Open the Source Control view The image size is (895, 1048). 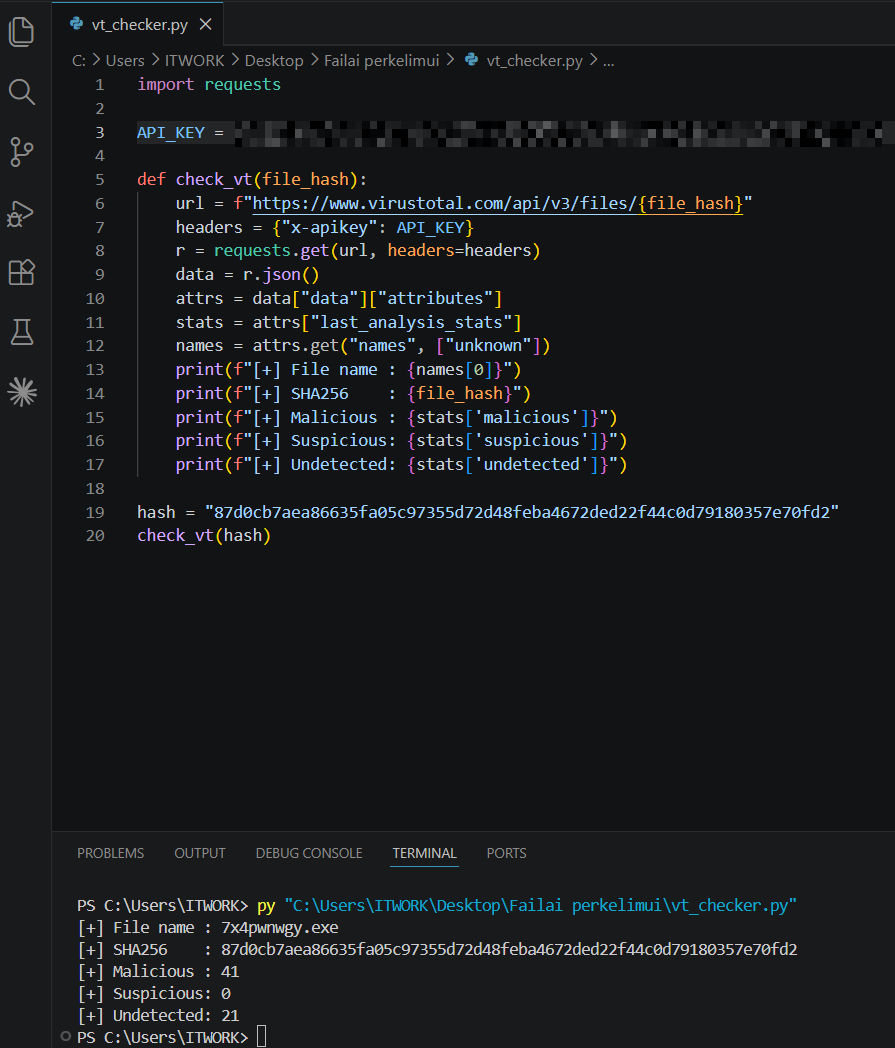pyautogui.click(x=21, y=152)
